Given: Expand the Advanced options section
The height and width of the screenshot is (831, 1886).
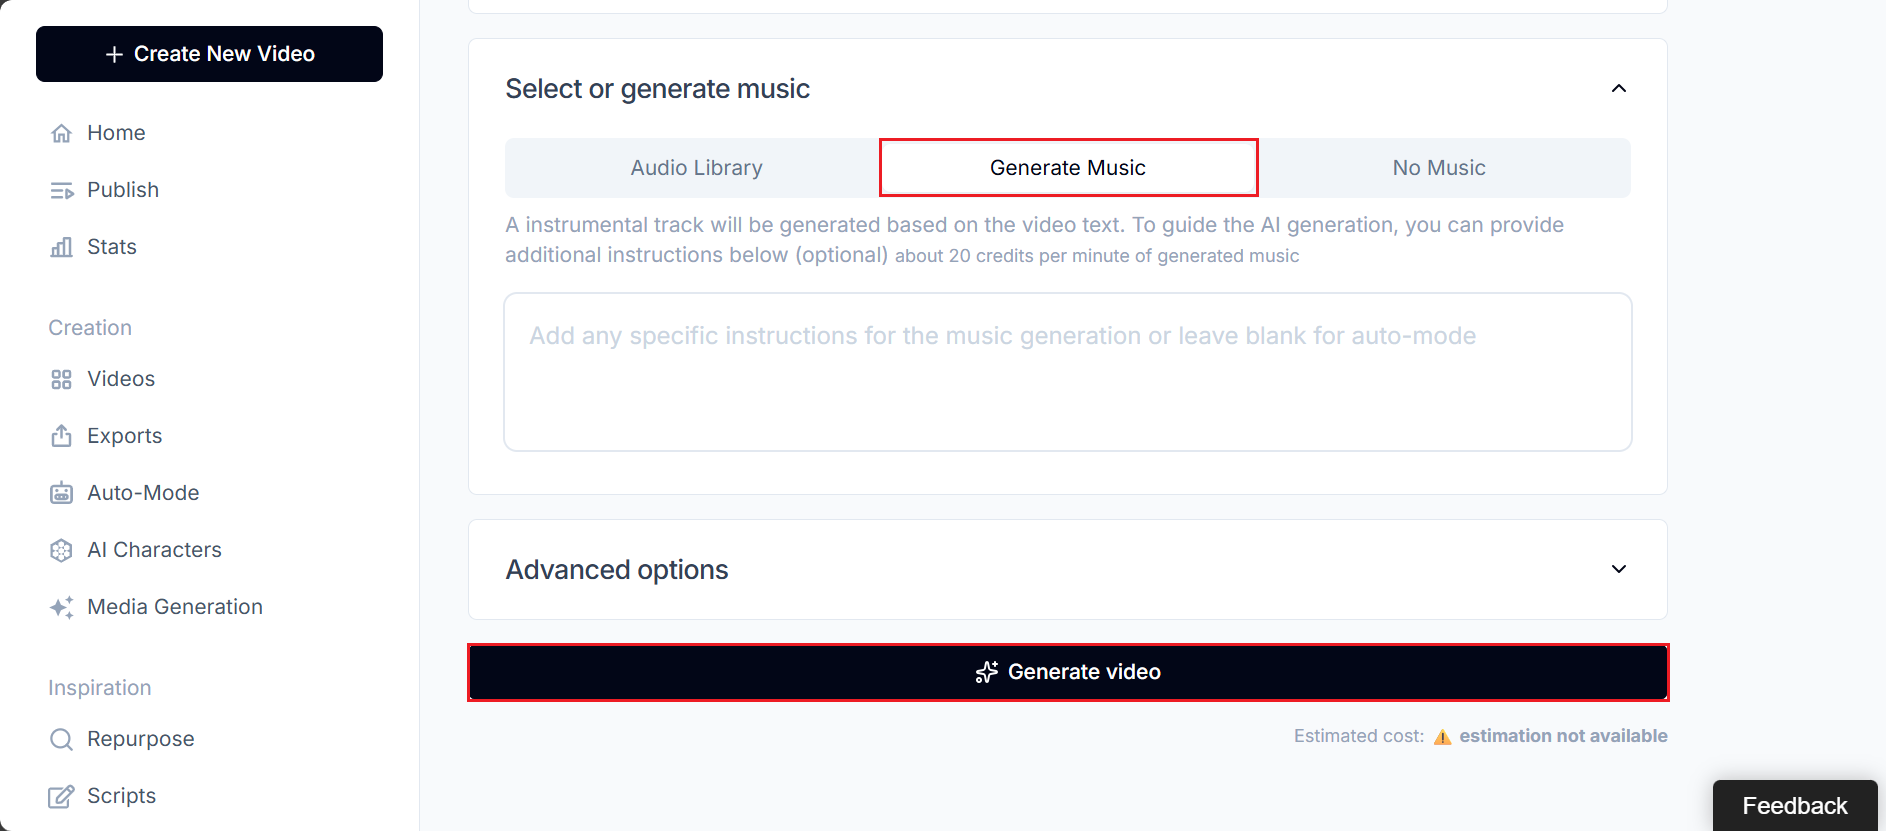Looking at the screenshot, I should click(1618, 569).
